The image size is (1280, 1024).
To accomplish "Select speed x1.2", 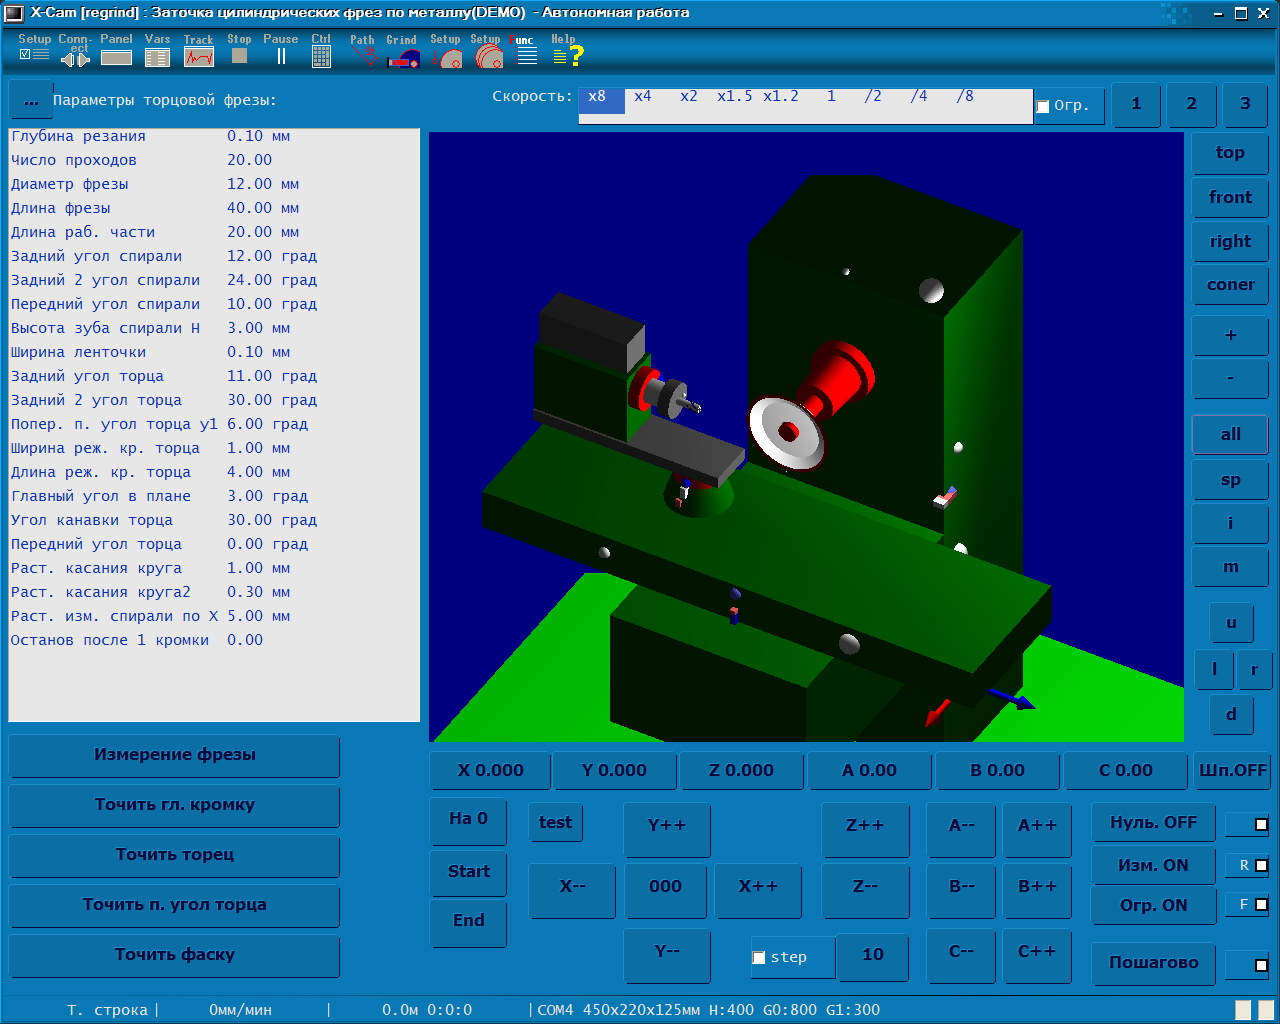I will (781, 97).
